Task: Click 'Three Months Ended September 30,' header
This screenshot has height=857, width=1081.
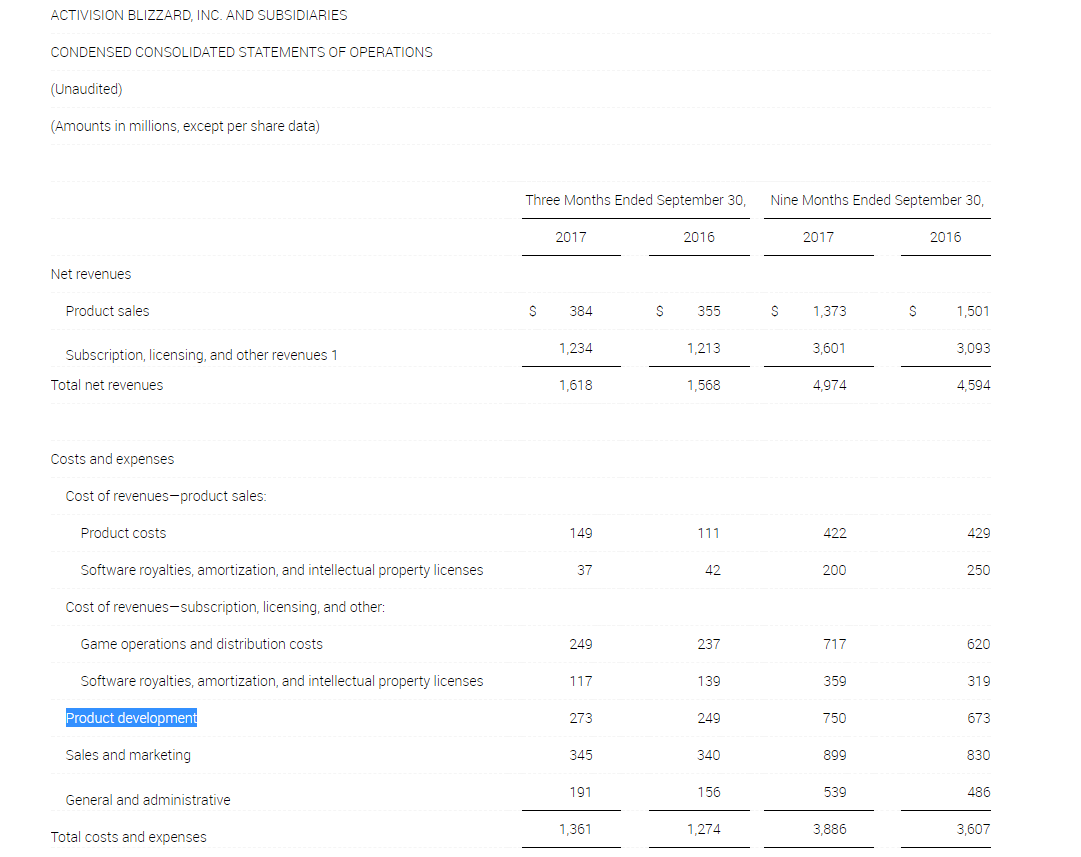Action: click(636, 200)
